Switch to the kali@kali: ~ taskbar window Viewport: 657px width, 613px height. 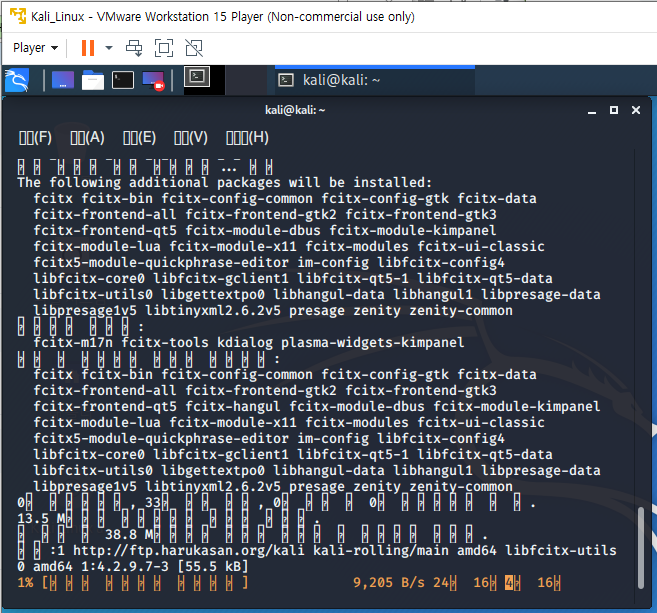click(375, 80)
